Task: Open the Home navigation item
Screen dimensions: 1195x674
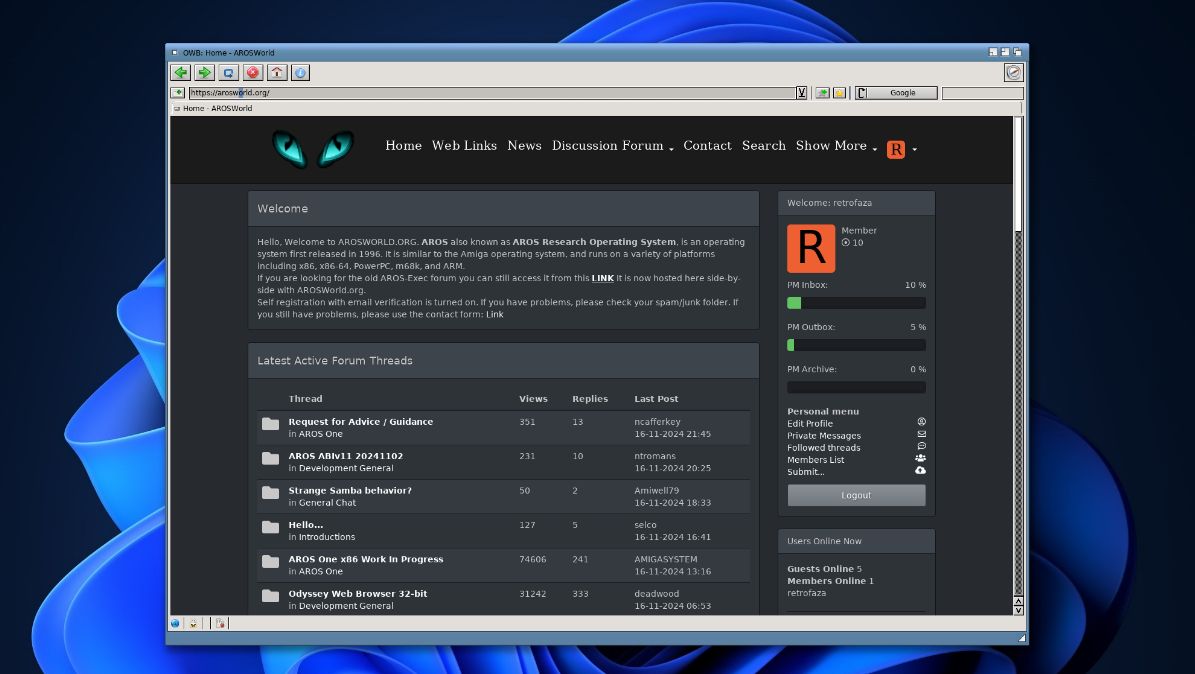Action: (403, 146)
